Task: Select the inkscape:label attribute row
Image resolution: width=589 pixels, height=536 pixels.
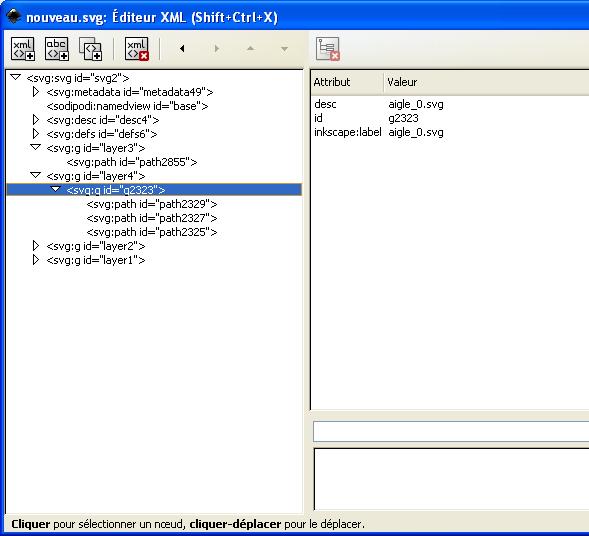Action: [x=450, y=132]
